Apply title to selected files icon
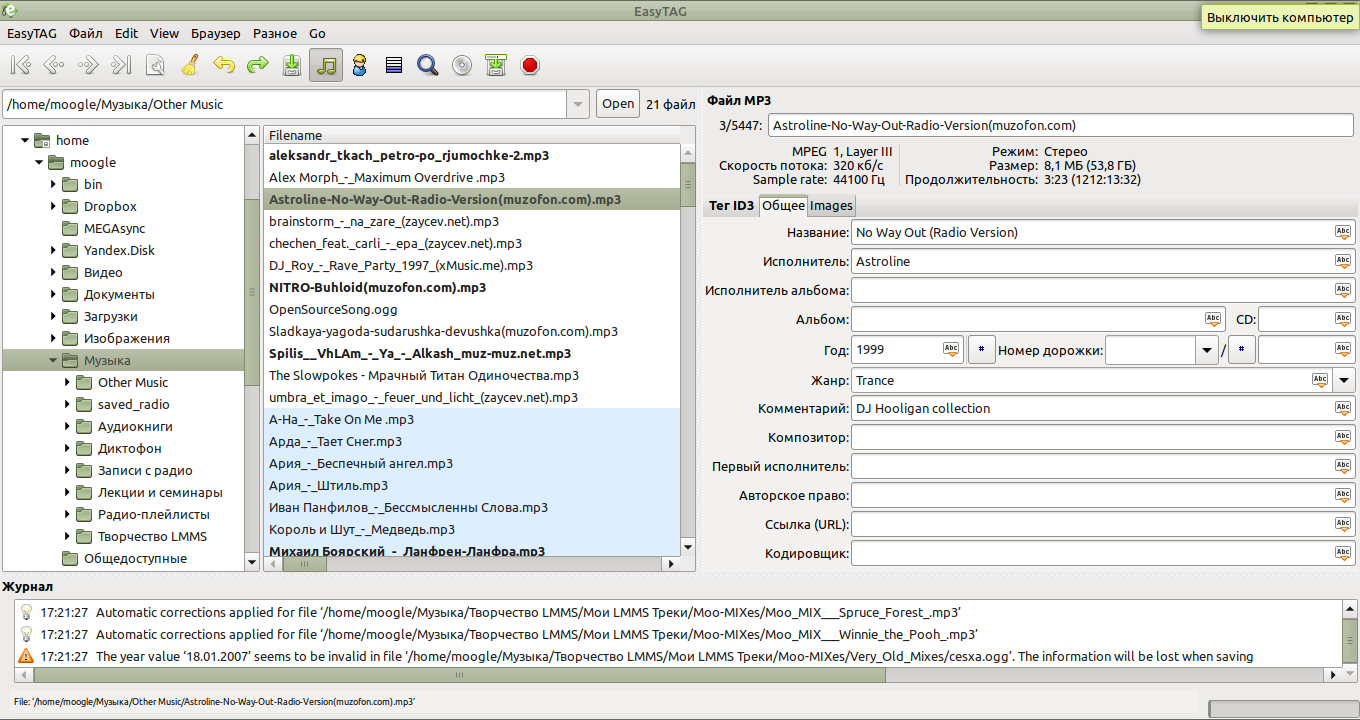 1343,232
